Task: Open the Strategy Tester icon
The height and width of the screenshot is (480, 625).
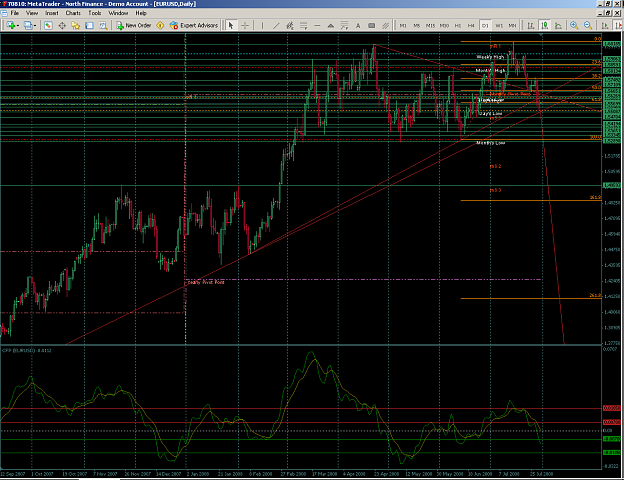Action: [103, 26]
